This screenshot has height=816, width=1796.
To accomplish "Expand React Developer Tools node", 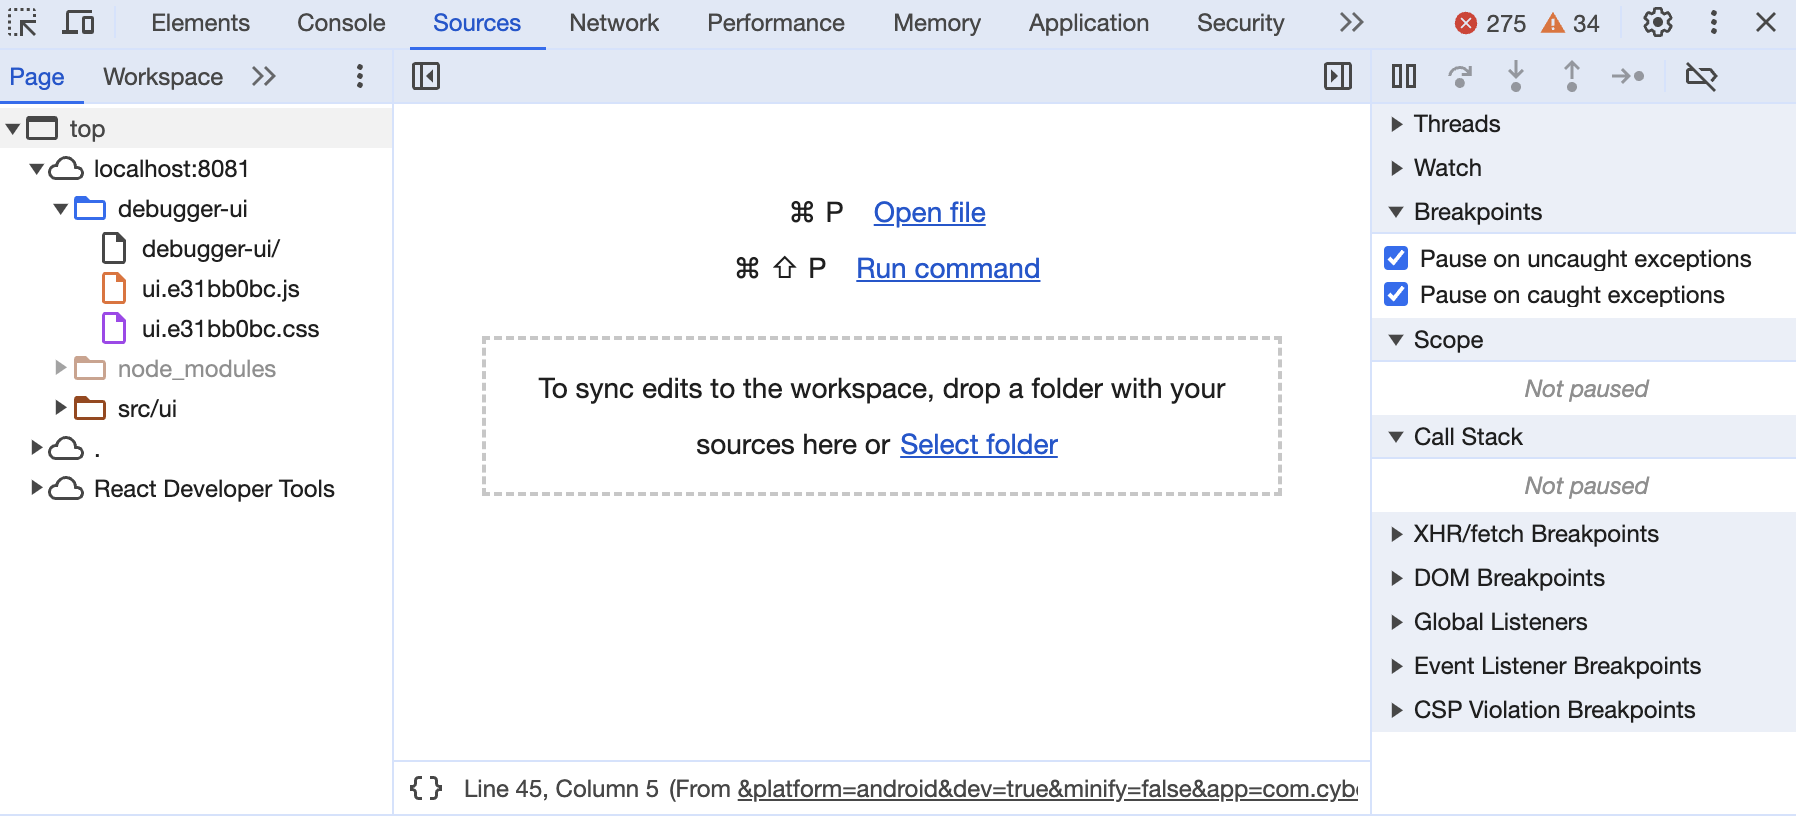I will pyautogui.click(x=37, y=488).
